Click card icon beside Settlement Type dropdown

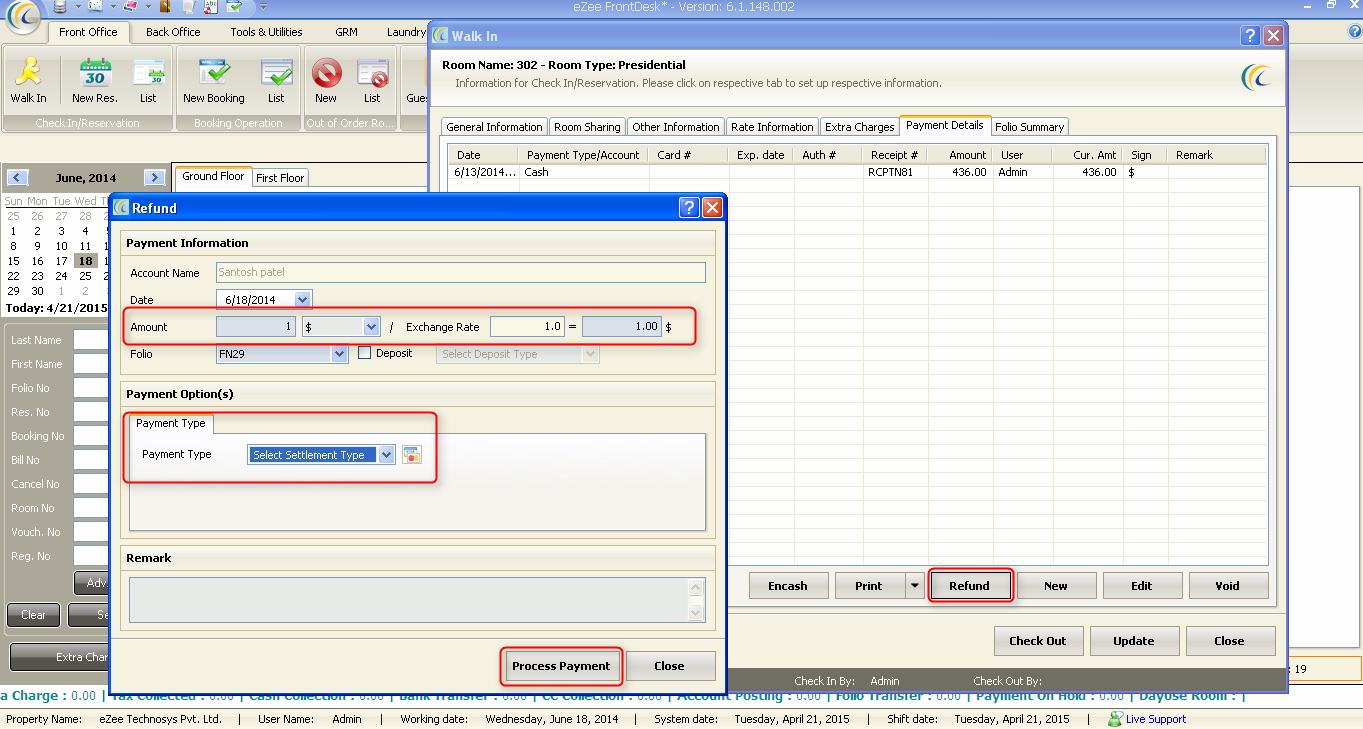point(412,455)
